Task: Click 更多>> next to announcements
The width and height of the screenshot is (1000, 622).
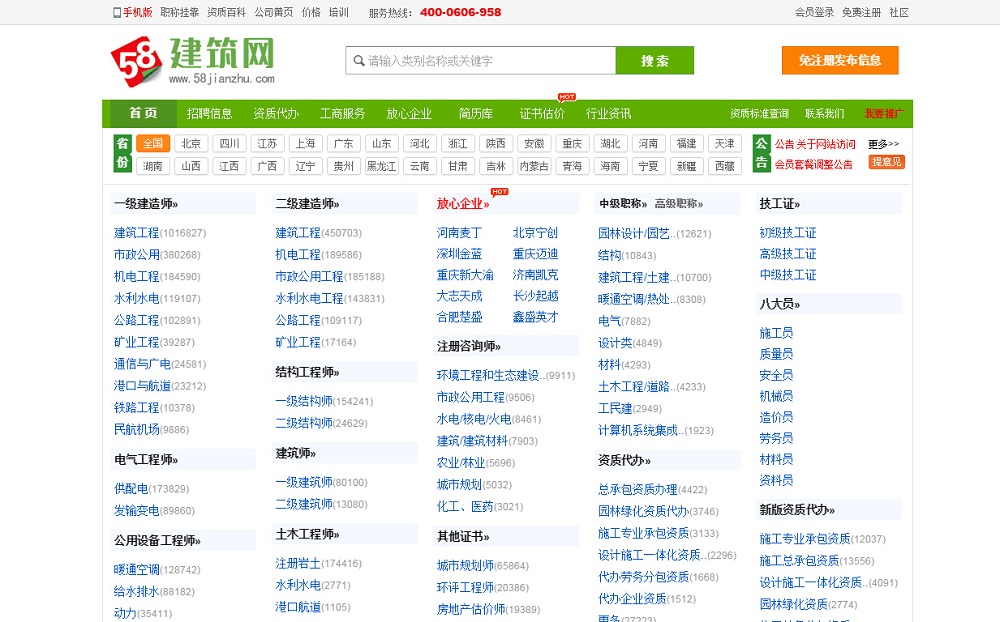Action: click(883, 144)
